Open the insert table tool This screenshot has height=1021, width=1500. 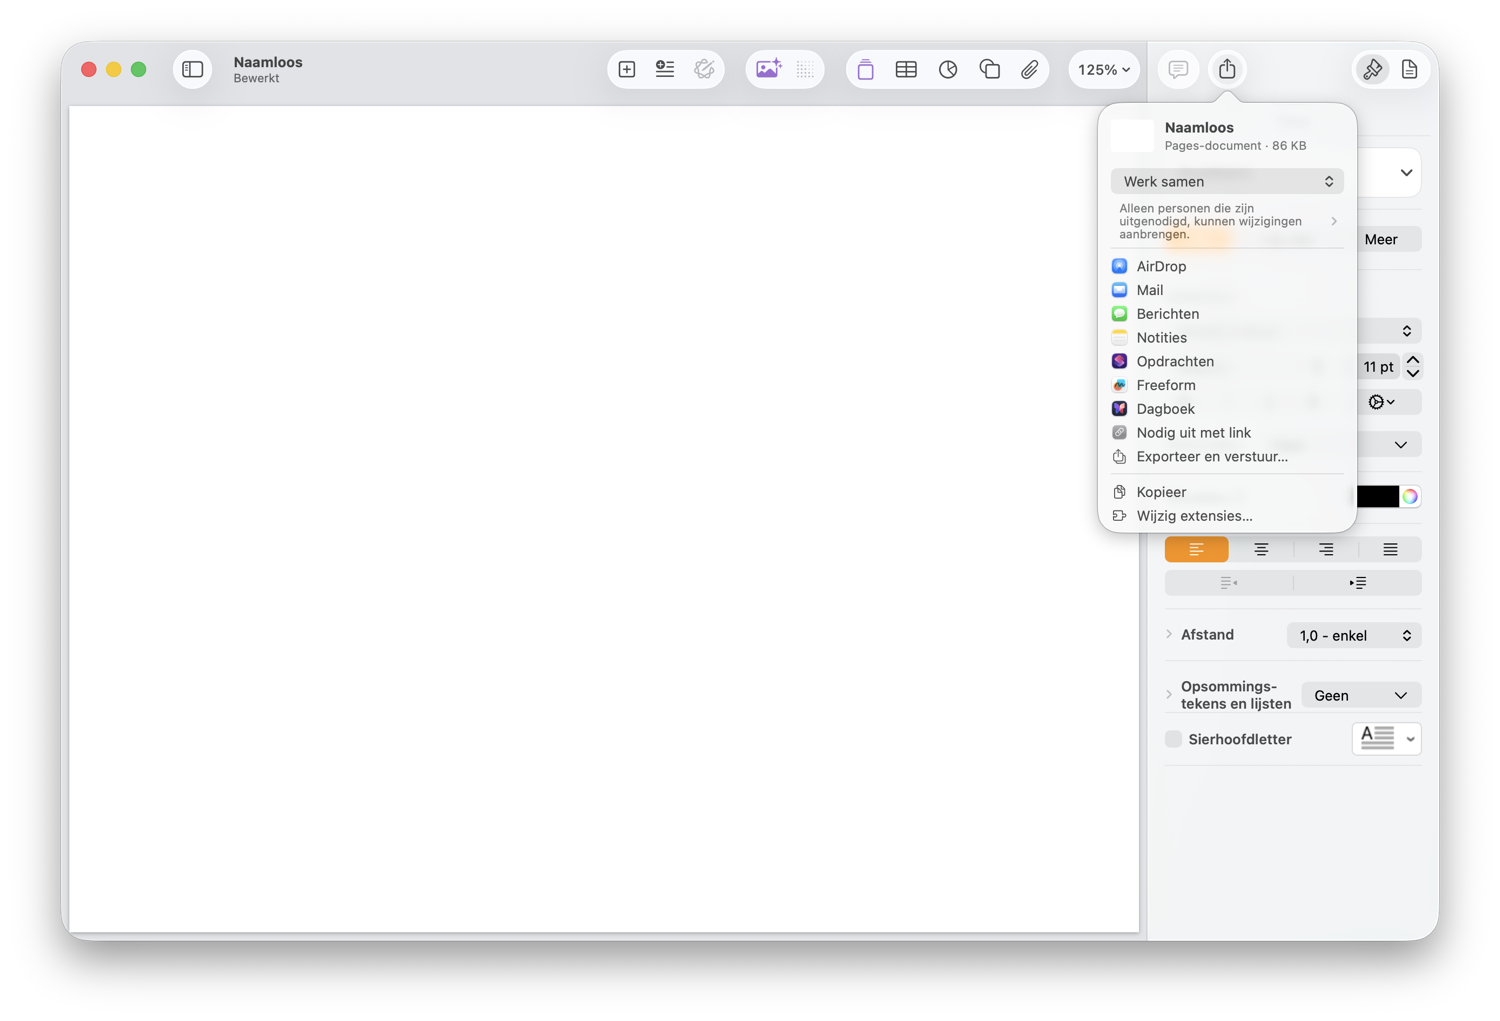tap(906, 69)
